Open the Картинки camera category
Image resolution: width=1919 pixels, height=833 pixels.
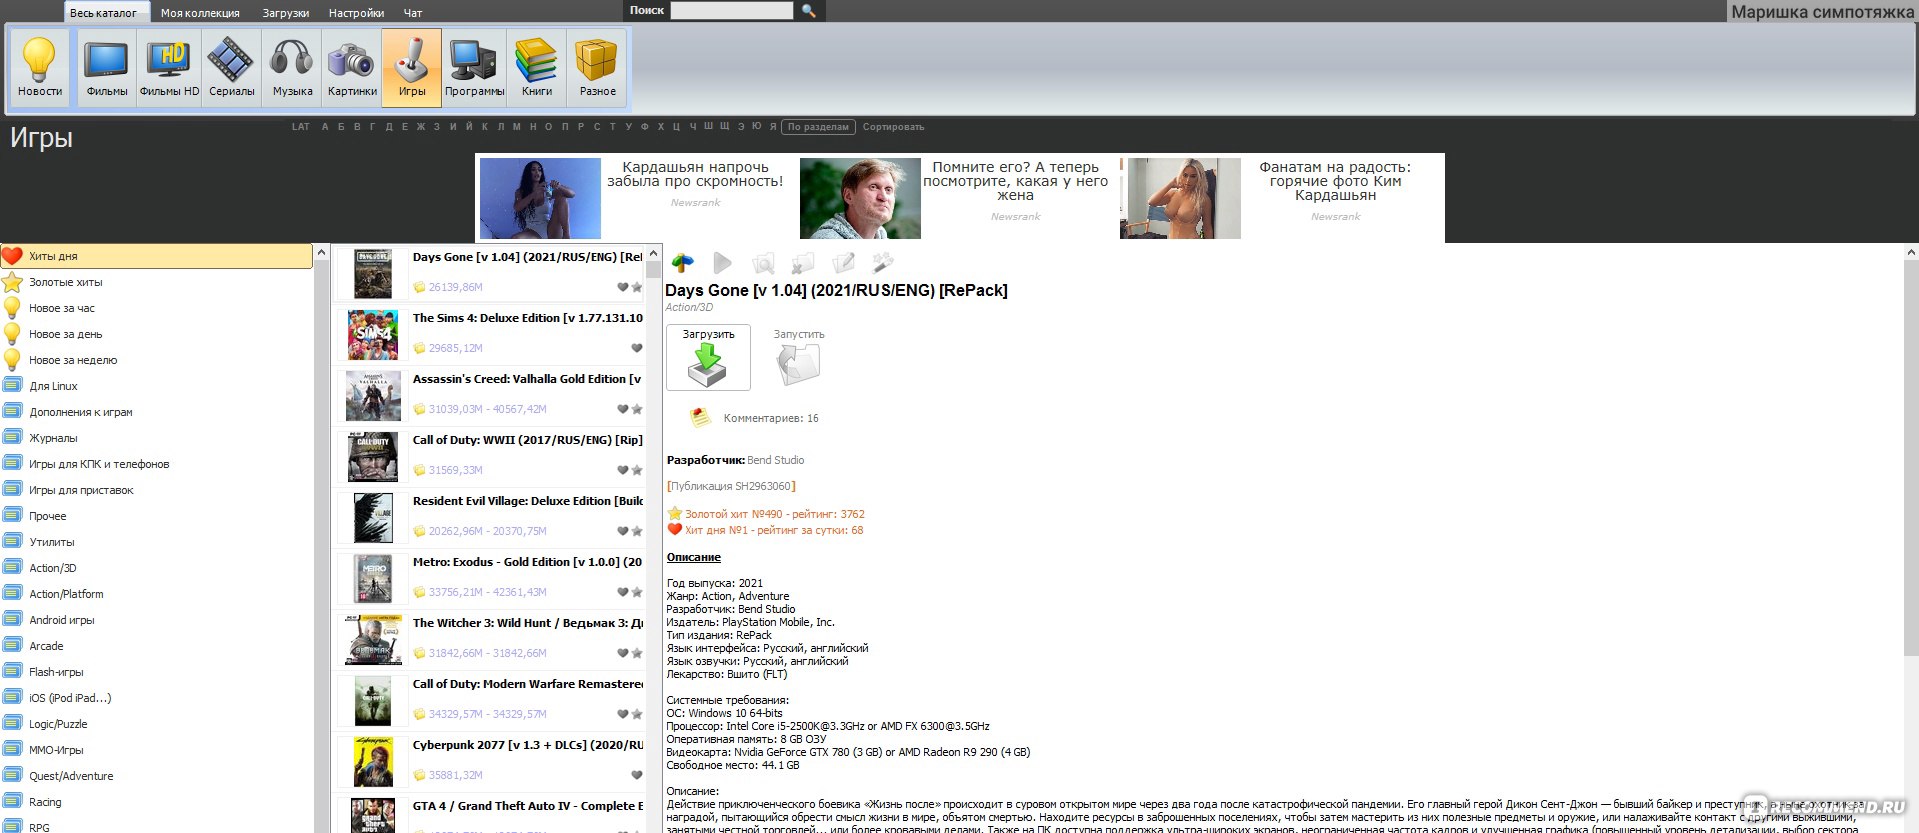coord(352,68)
